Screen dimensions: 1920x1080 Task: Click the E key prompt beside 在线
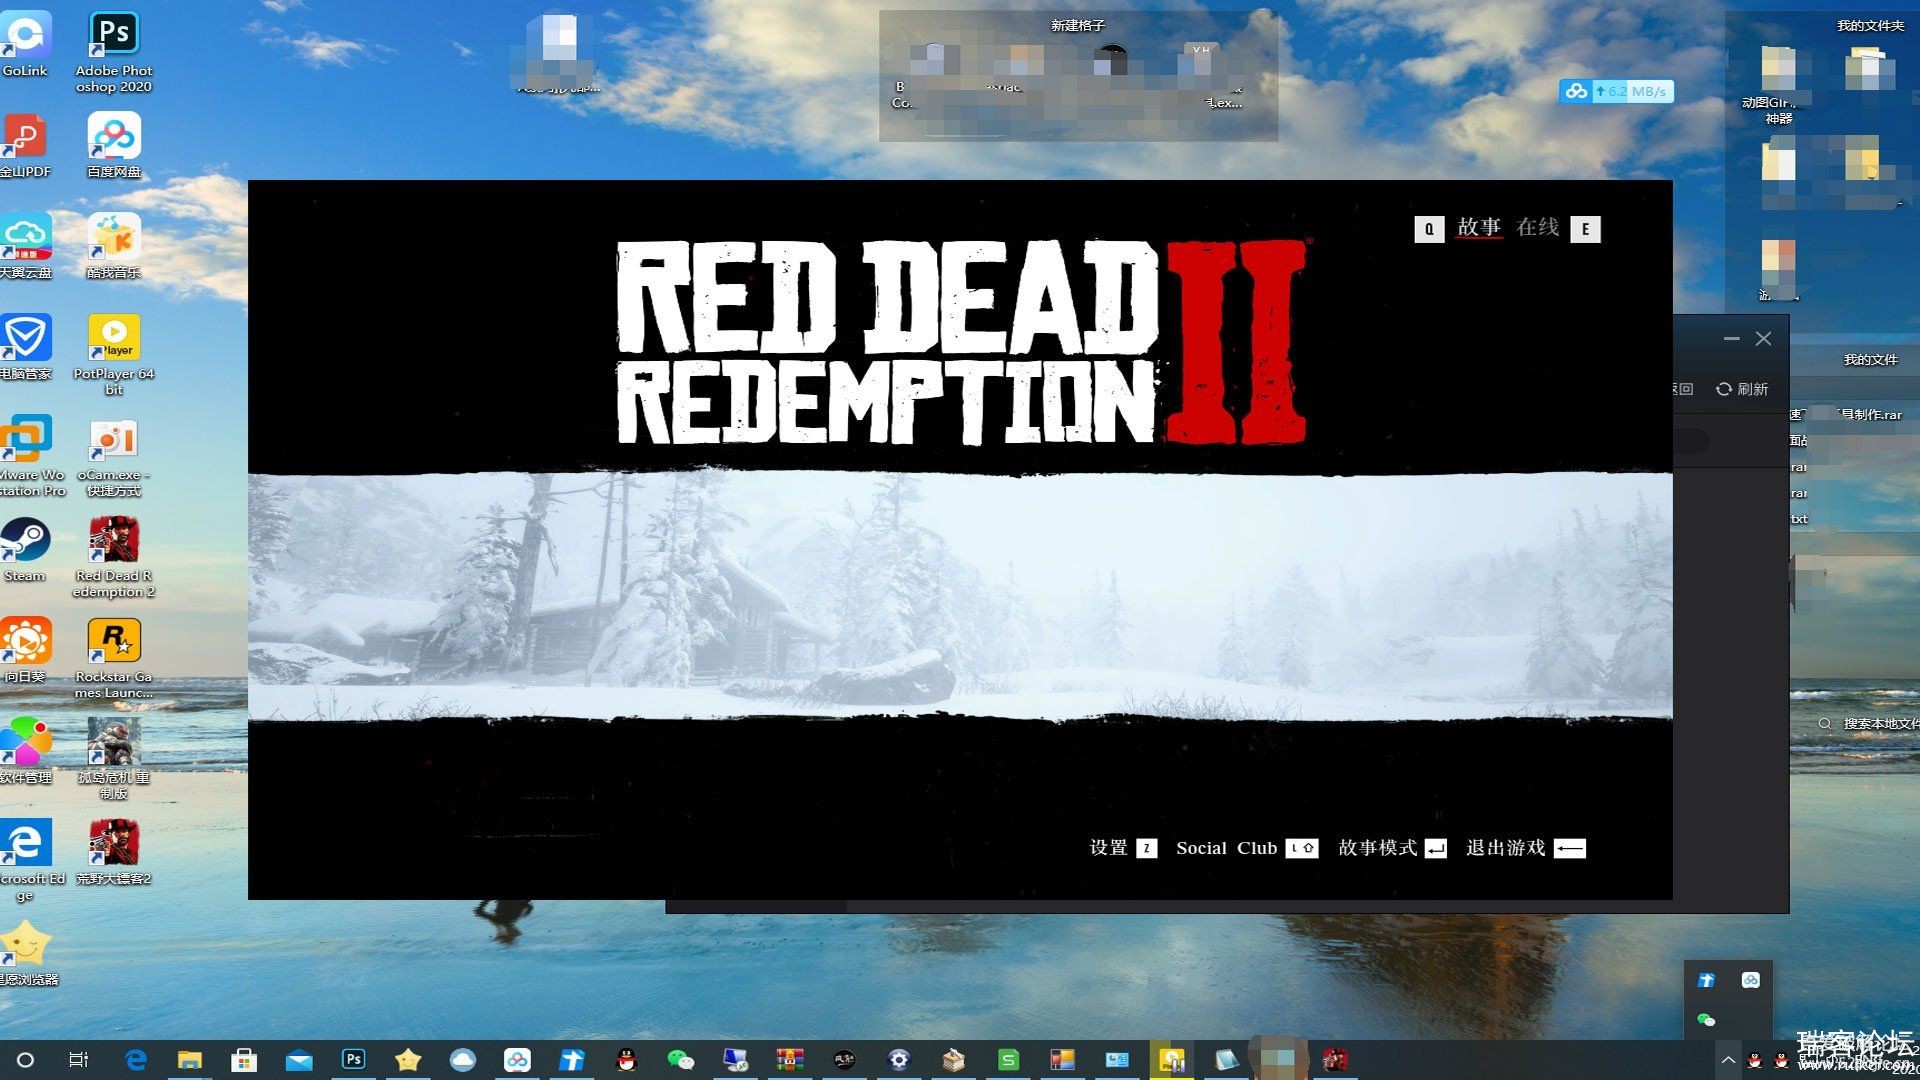pyautogui.click(x=1585, y=229)
